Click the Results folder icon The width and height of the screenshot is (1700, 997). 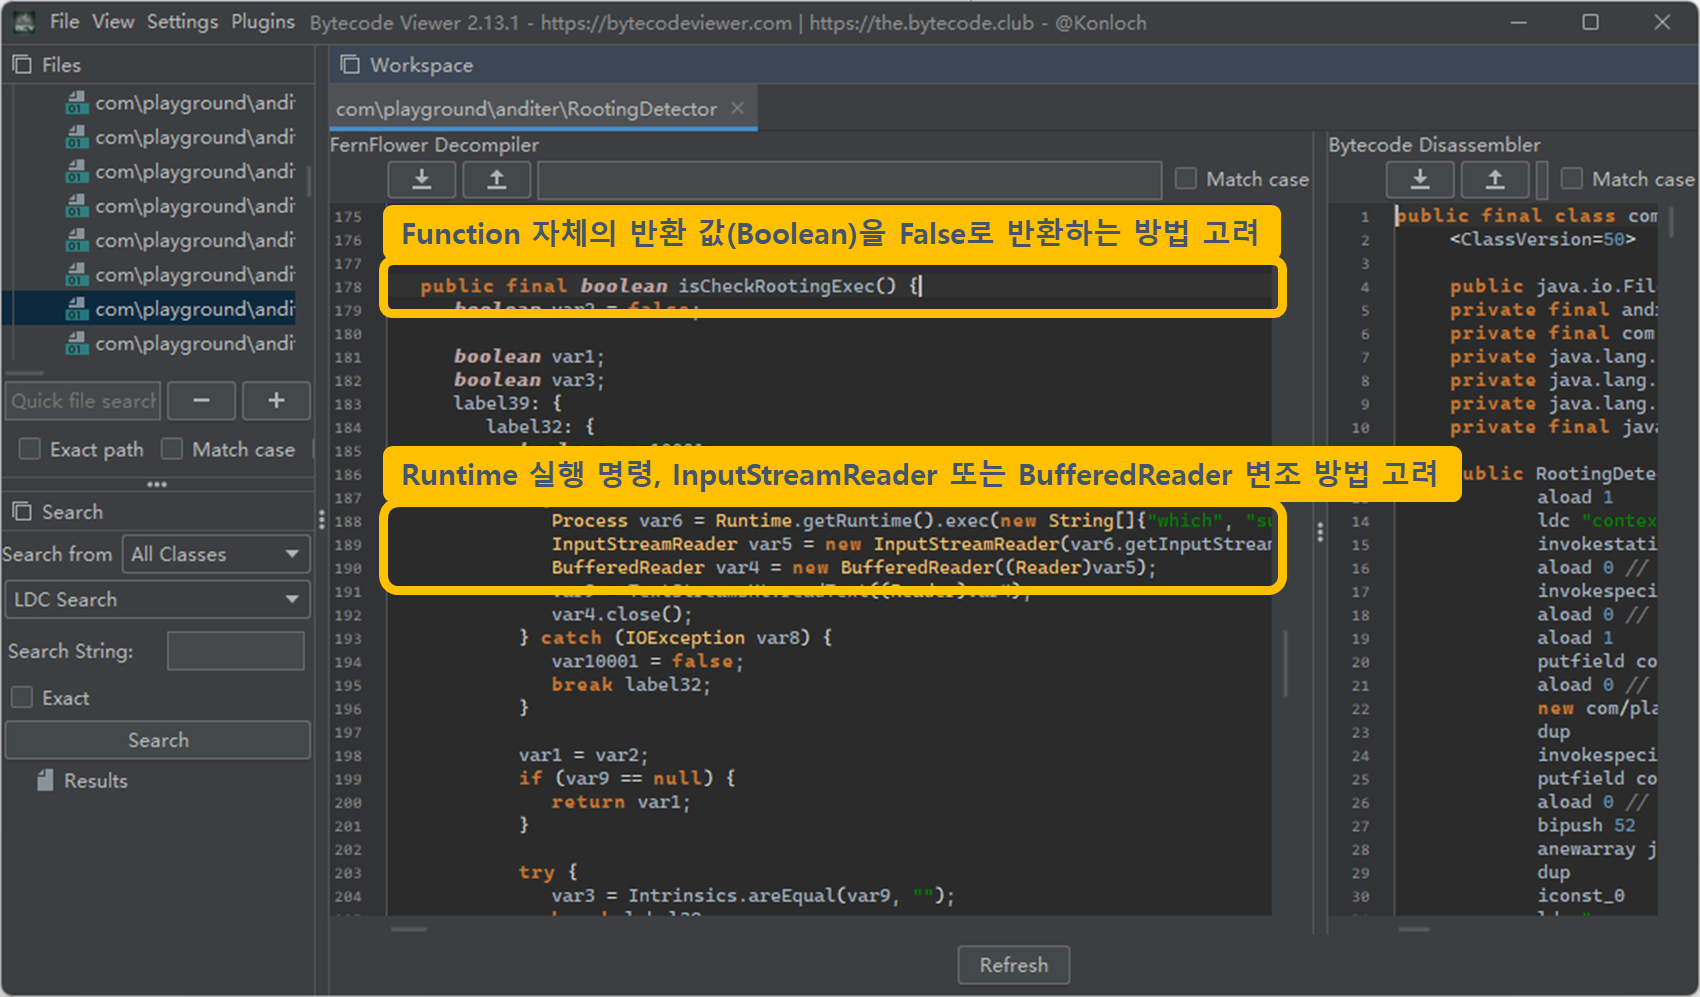coord(45,781)
